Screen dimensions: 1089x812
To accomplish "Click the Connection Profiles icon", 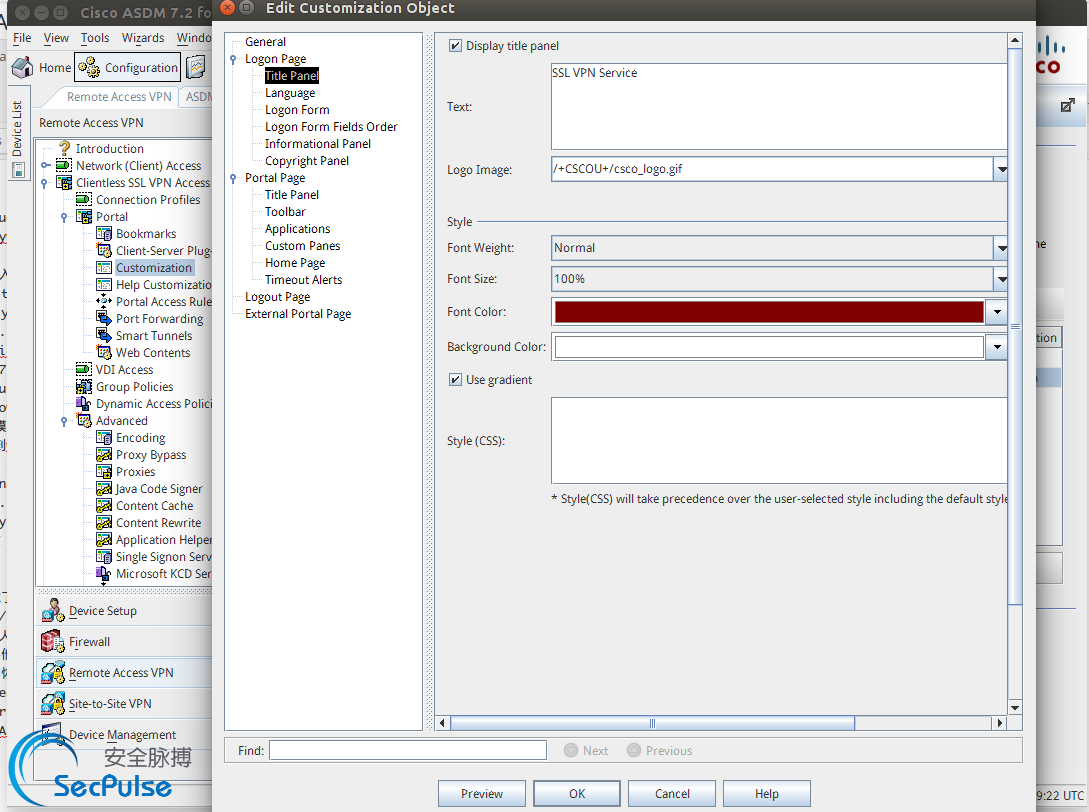I will point(83,199).
